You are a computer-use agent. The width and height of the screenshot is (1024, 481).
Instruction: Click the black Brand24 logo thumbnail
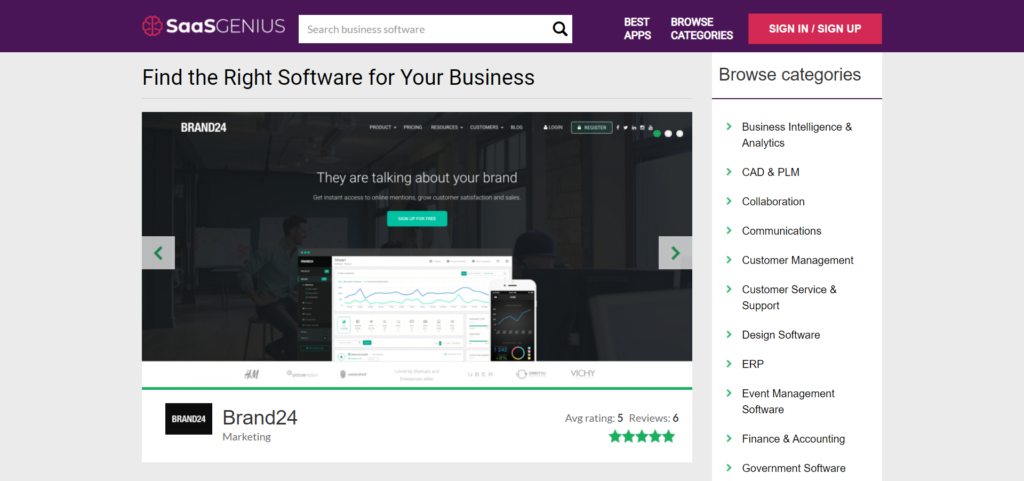pyautogui.click(x=188, y=418)
